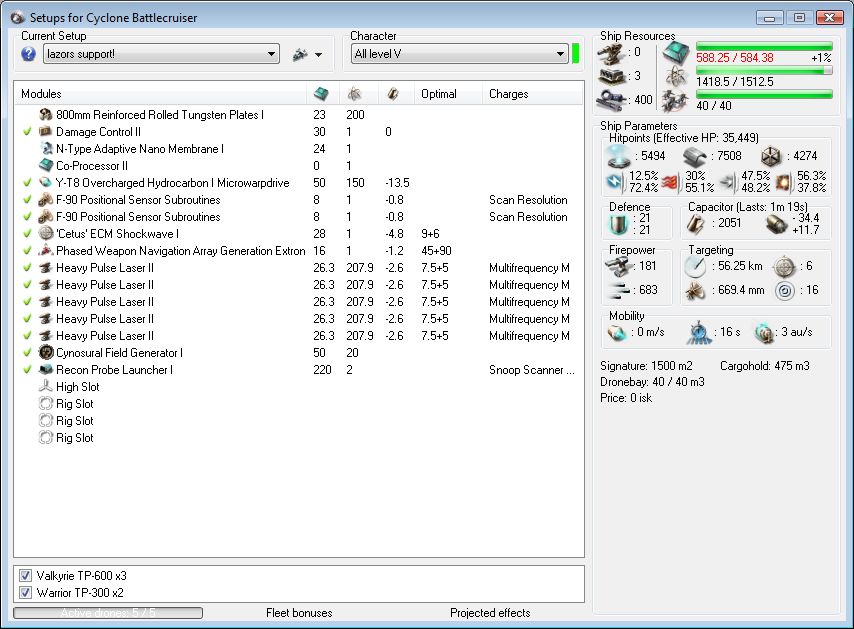Click the turret hardpoints icon in Ship Resources

(x=611, y=53)
